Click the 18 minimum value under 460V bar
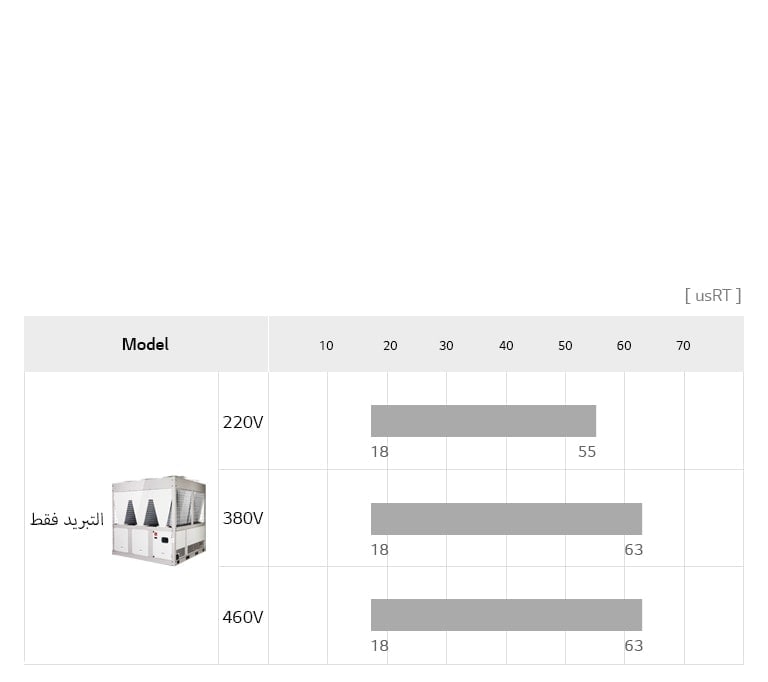 pyautogui.click(x=379, y=646)
